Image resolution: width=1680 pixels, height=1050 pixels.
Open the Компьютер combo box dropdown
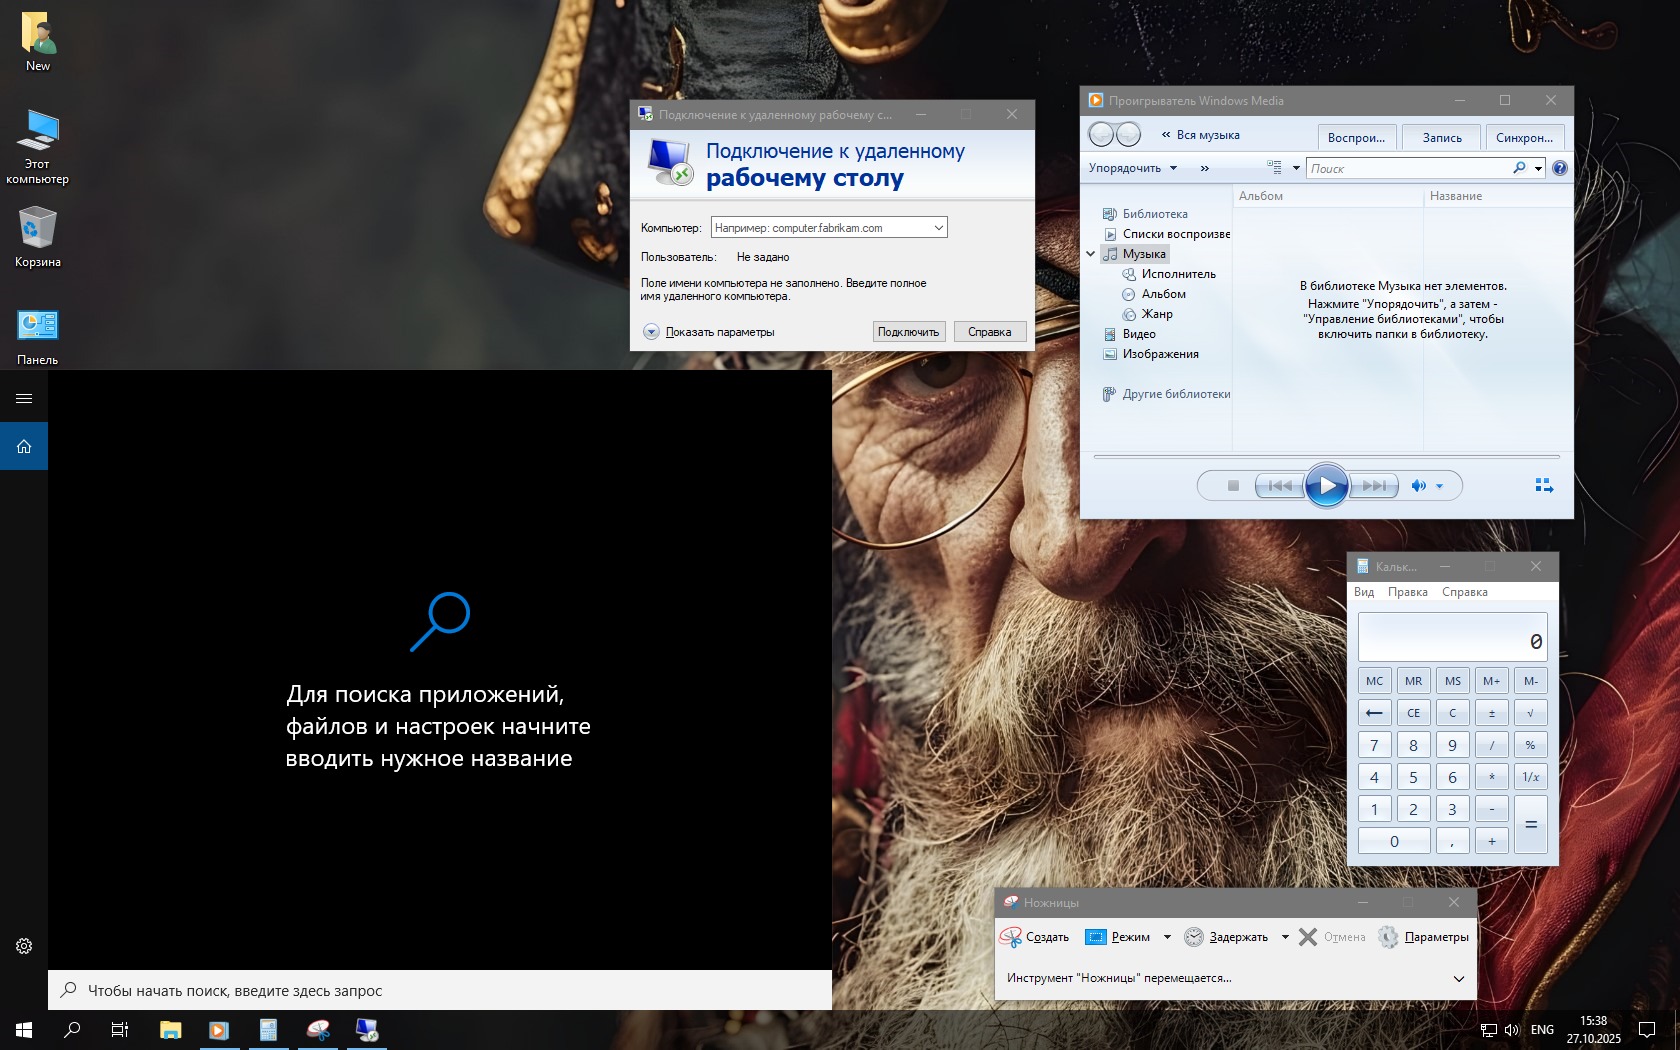tap(938, 228)
